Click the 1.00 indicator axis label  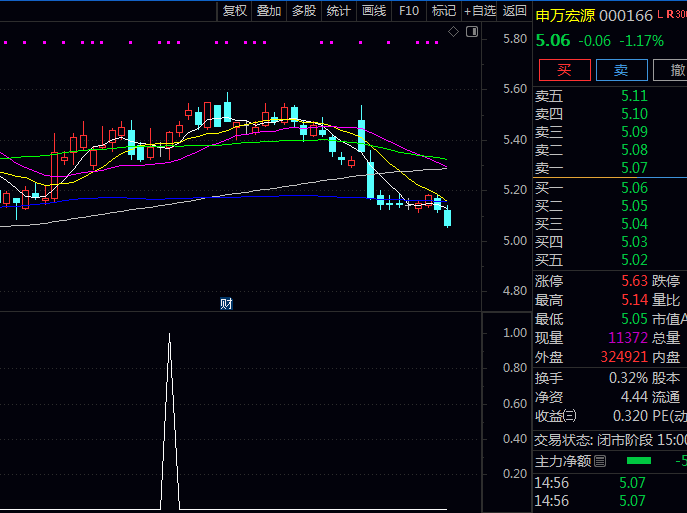click(x=515, y=333)
